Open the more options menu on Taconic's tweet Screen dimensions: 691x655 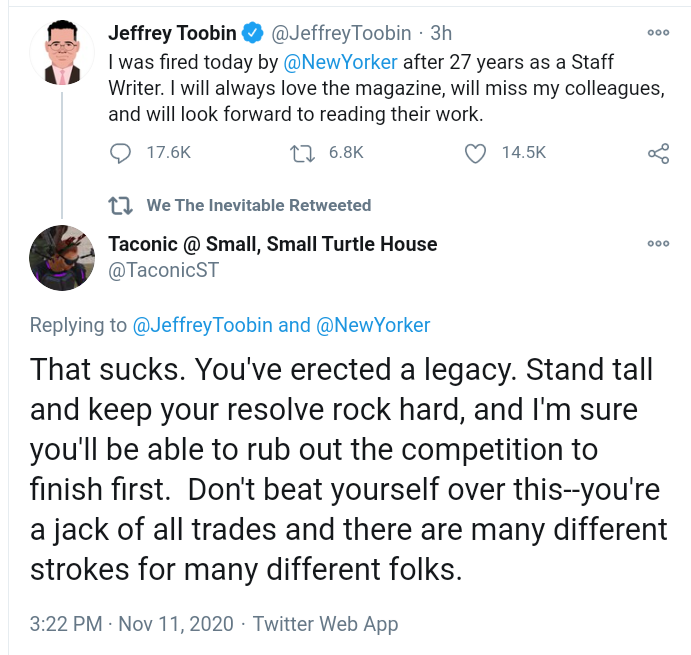[657, 244]
